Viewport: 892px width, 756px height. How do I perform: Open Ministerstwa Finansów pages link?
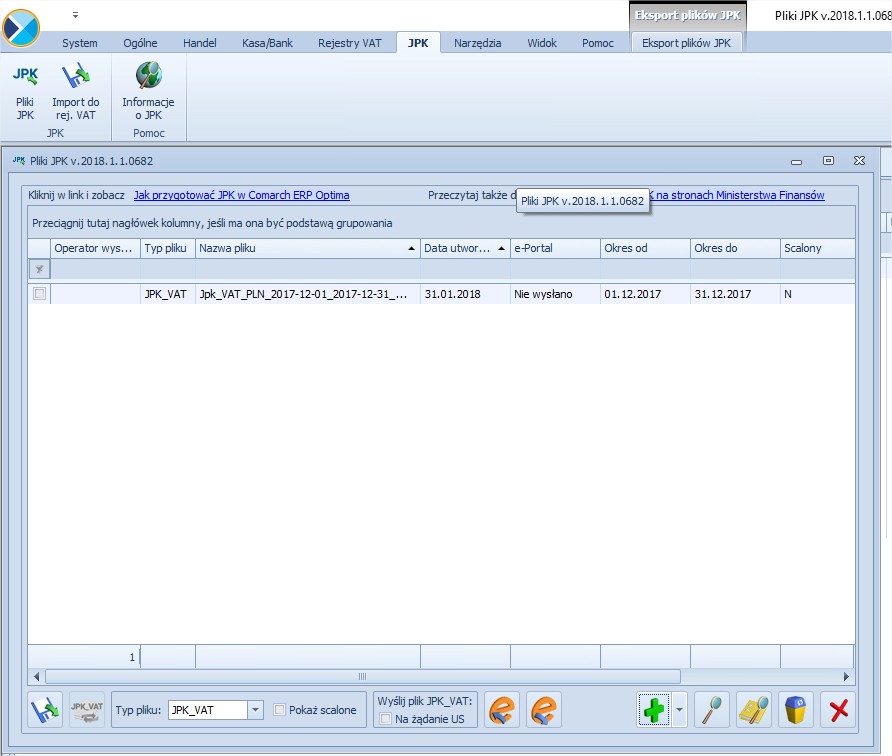click(x=738, y=195)
